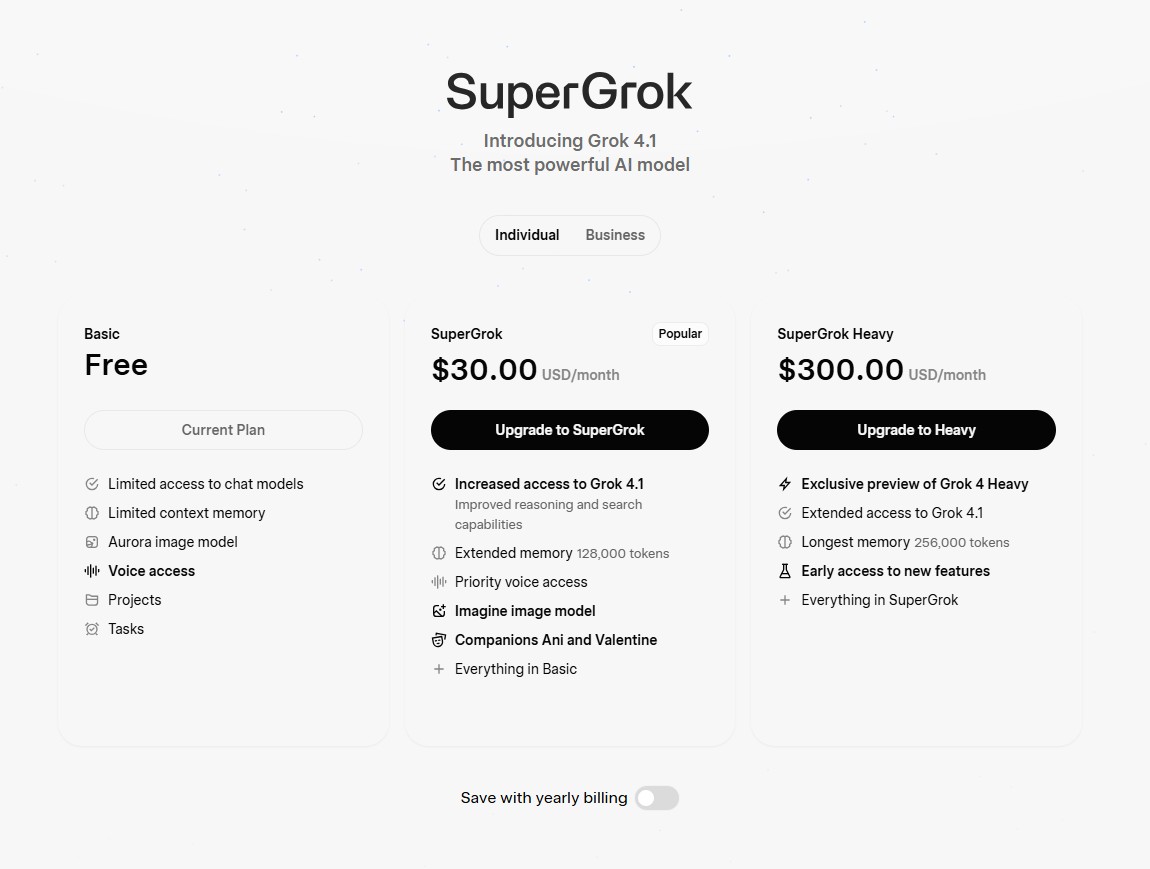Click the Imagine image model icon

438,611
